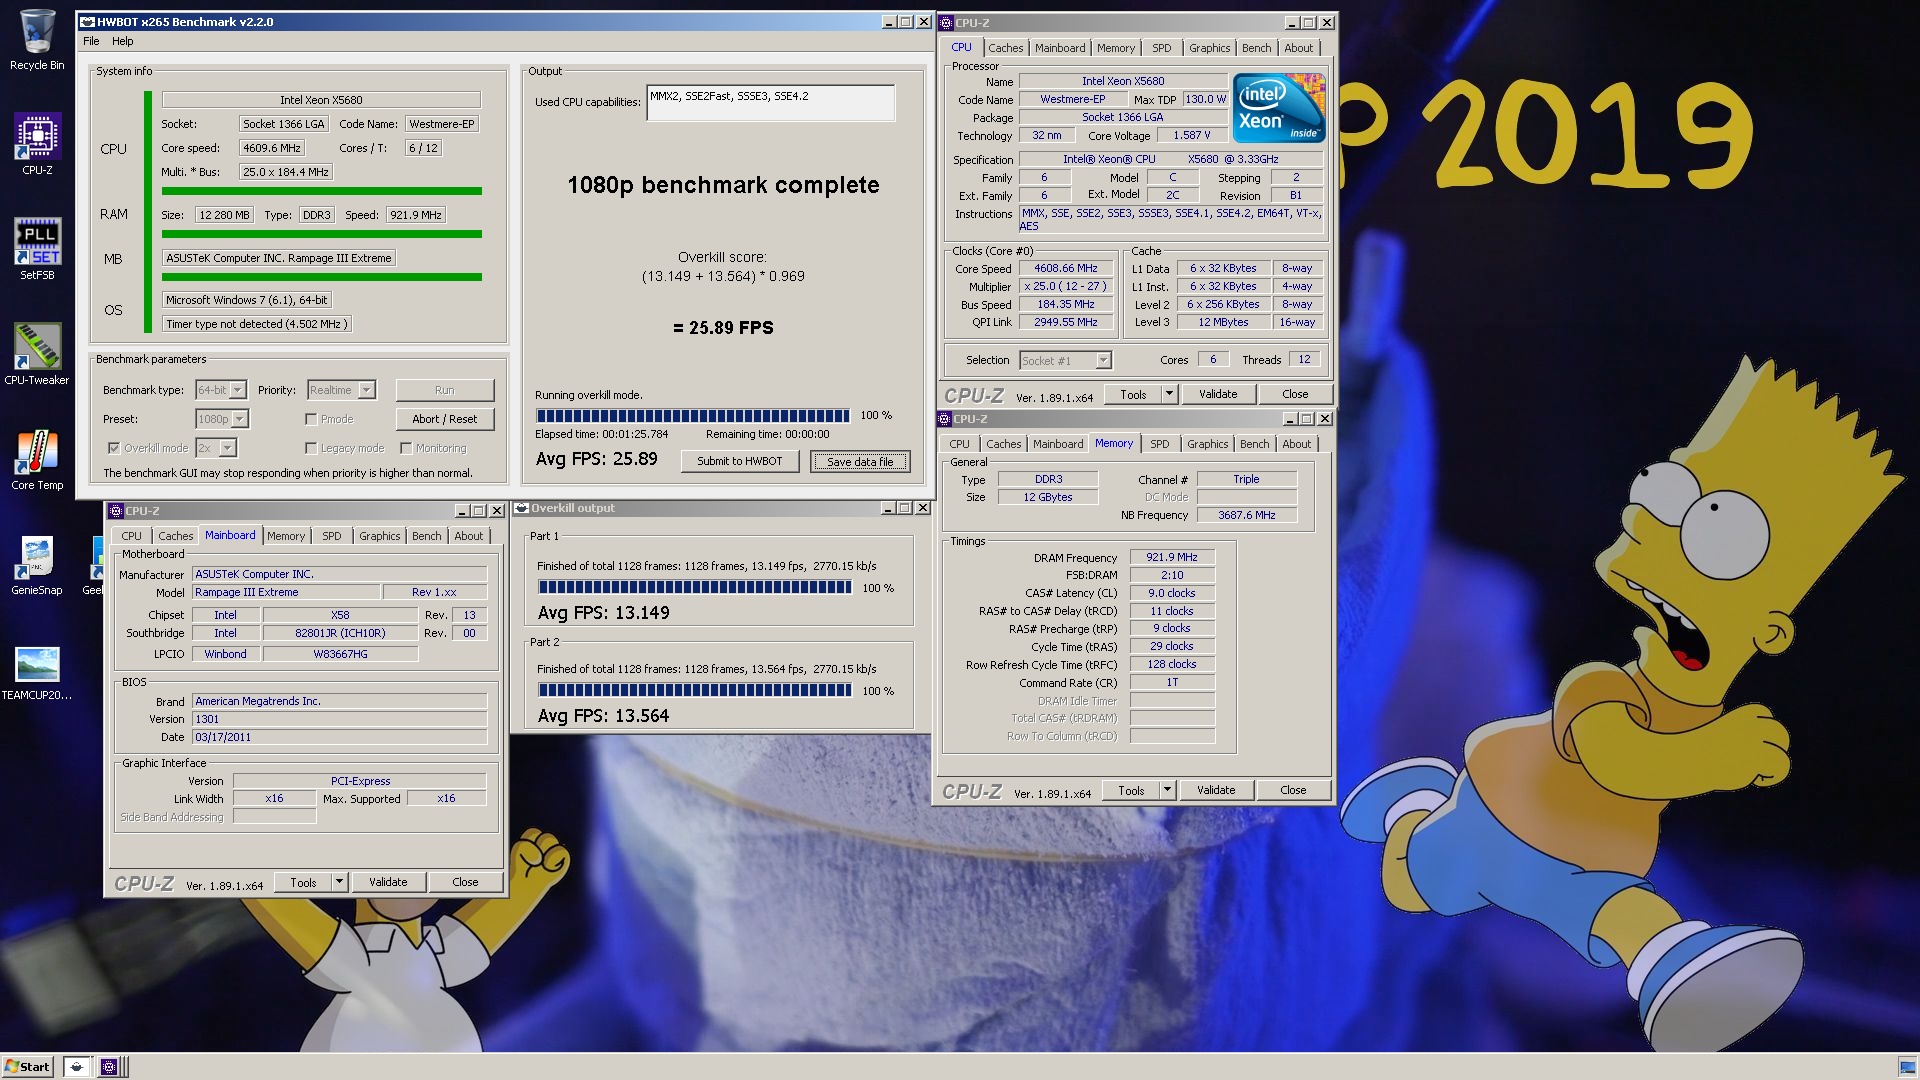Open the File menu in HWBOT x265
This screenshot has width=1920, height=1080.
(x=91, y=41)
